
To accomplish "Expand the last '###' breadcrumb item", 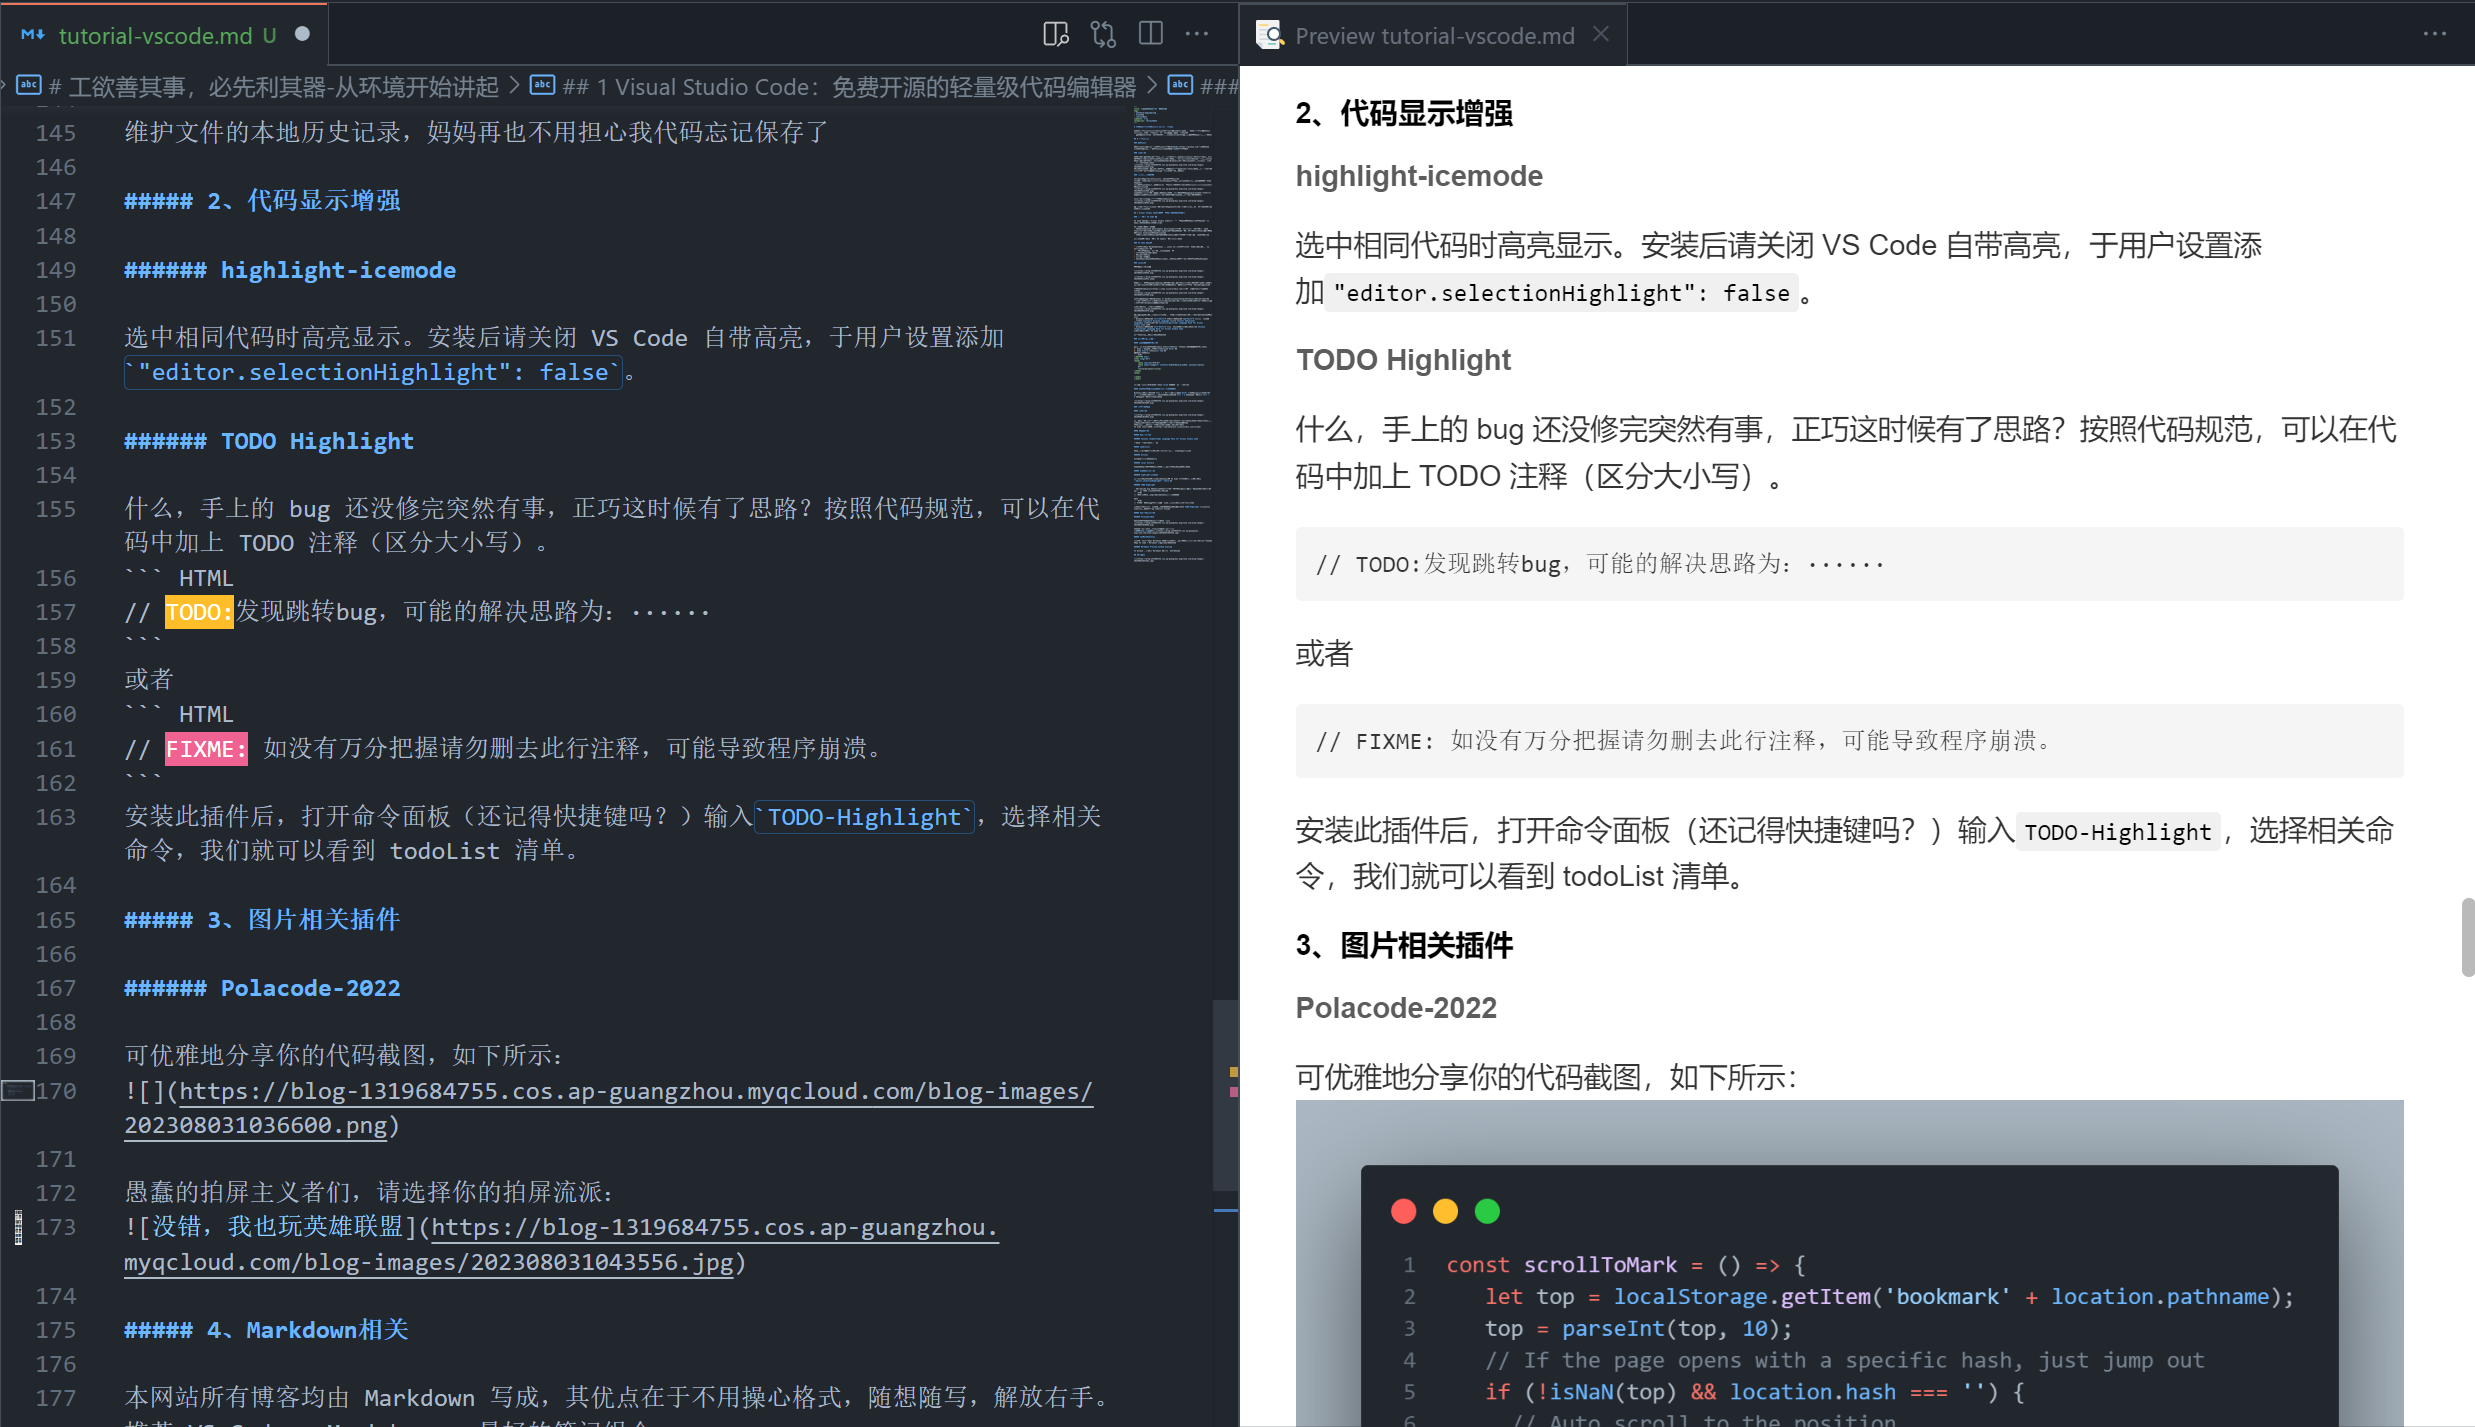I will [x=1217, y=87].
